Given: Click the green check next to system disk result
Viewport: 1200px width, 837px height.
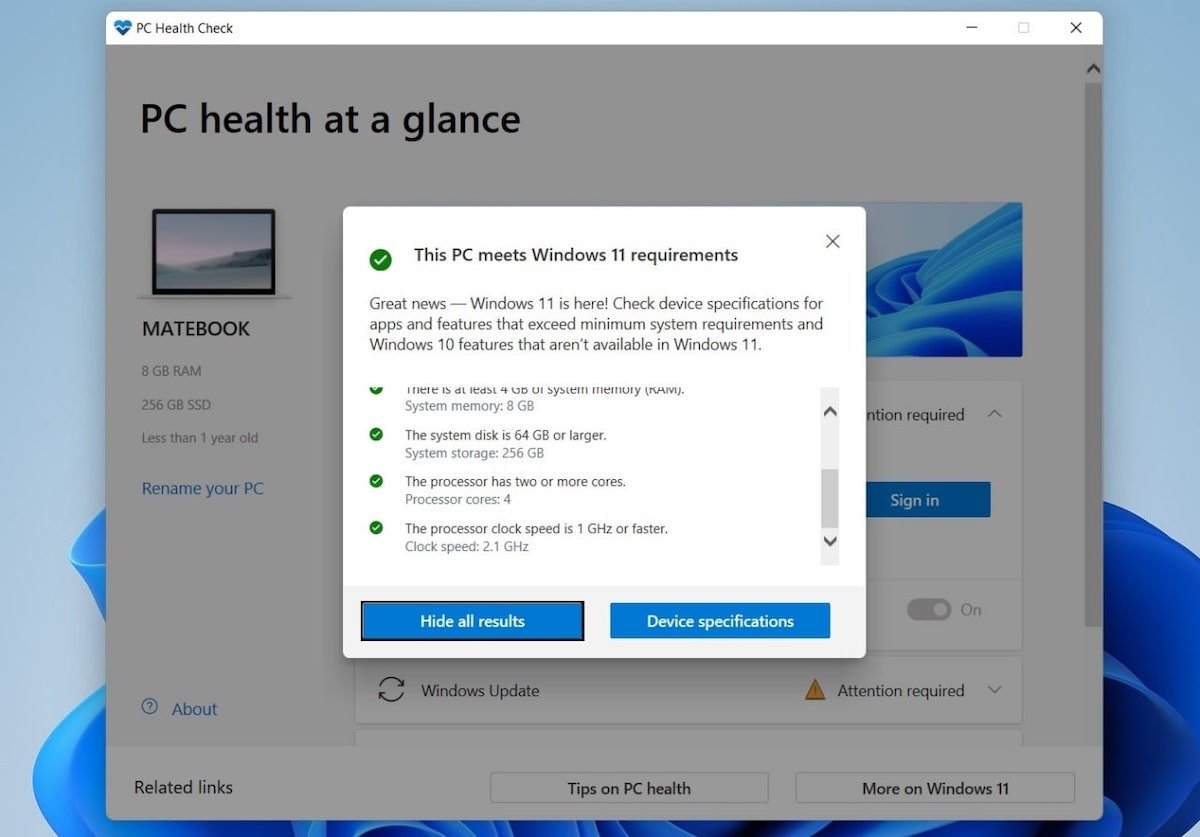Looking at the screenshot, I should pos(376,435).
